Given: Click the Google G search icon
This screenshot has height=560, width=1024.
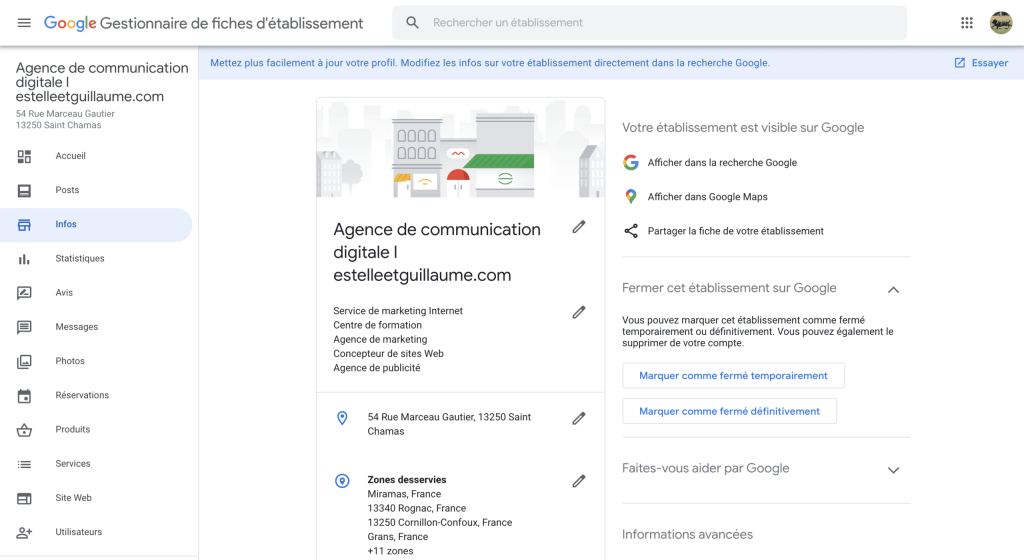Looking at the screenshot, I should point(631,163).
